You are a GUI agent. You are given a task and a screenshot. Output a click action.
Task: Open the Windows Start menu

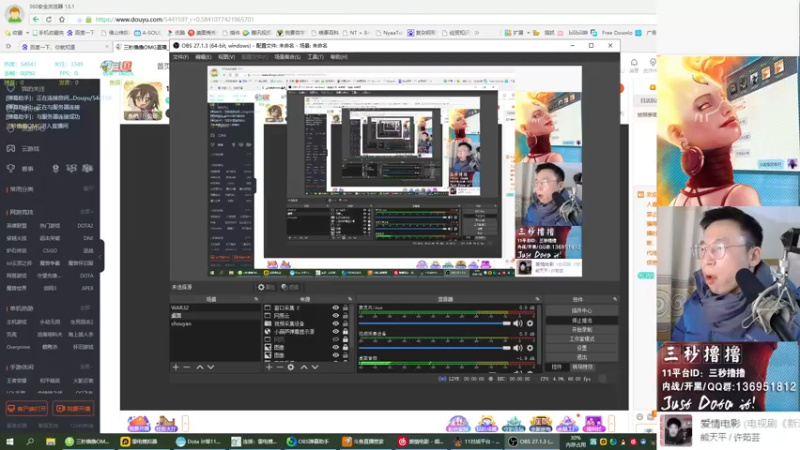pyautogui.click(x=10, y=442)
